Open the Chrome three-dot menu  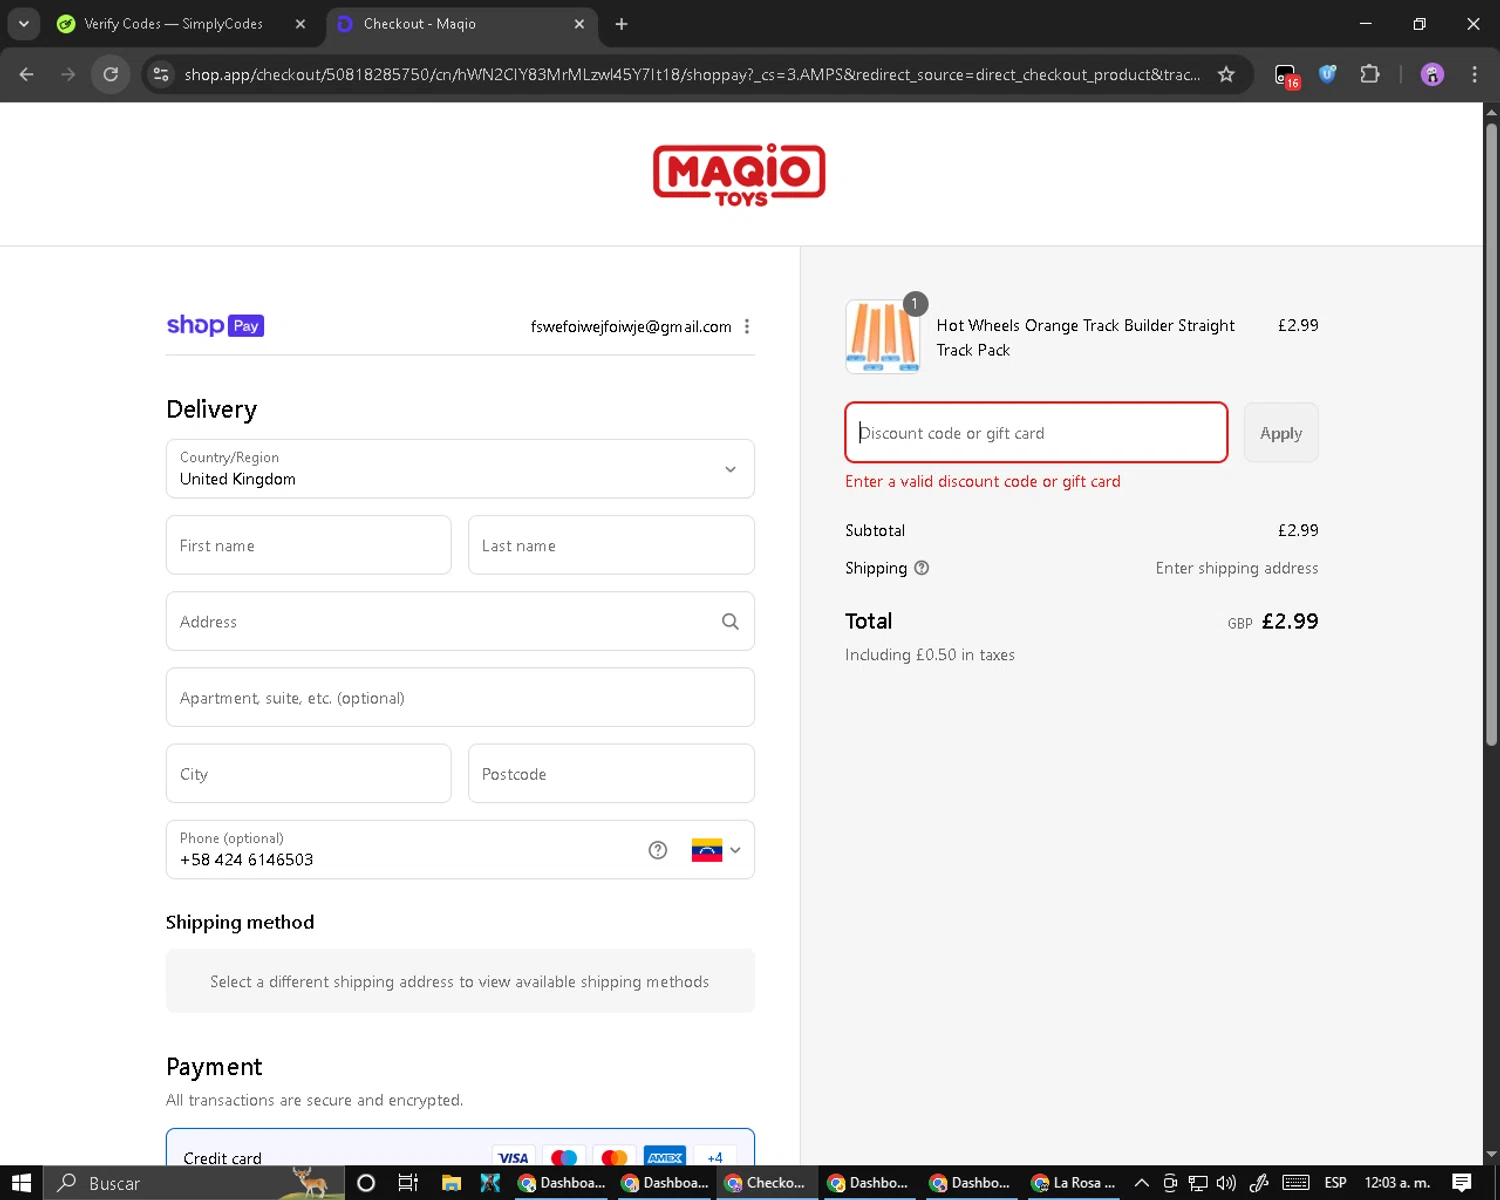[1474, 75]
